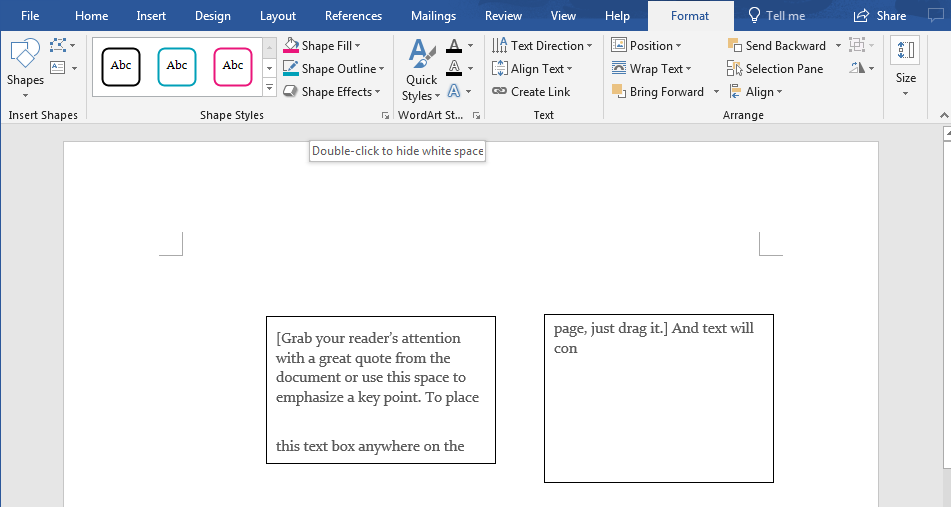Click Create Link for the text box
The width and height of the screenshot is (951, 507).
531,92
